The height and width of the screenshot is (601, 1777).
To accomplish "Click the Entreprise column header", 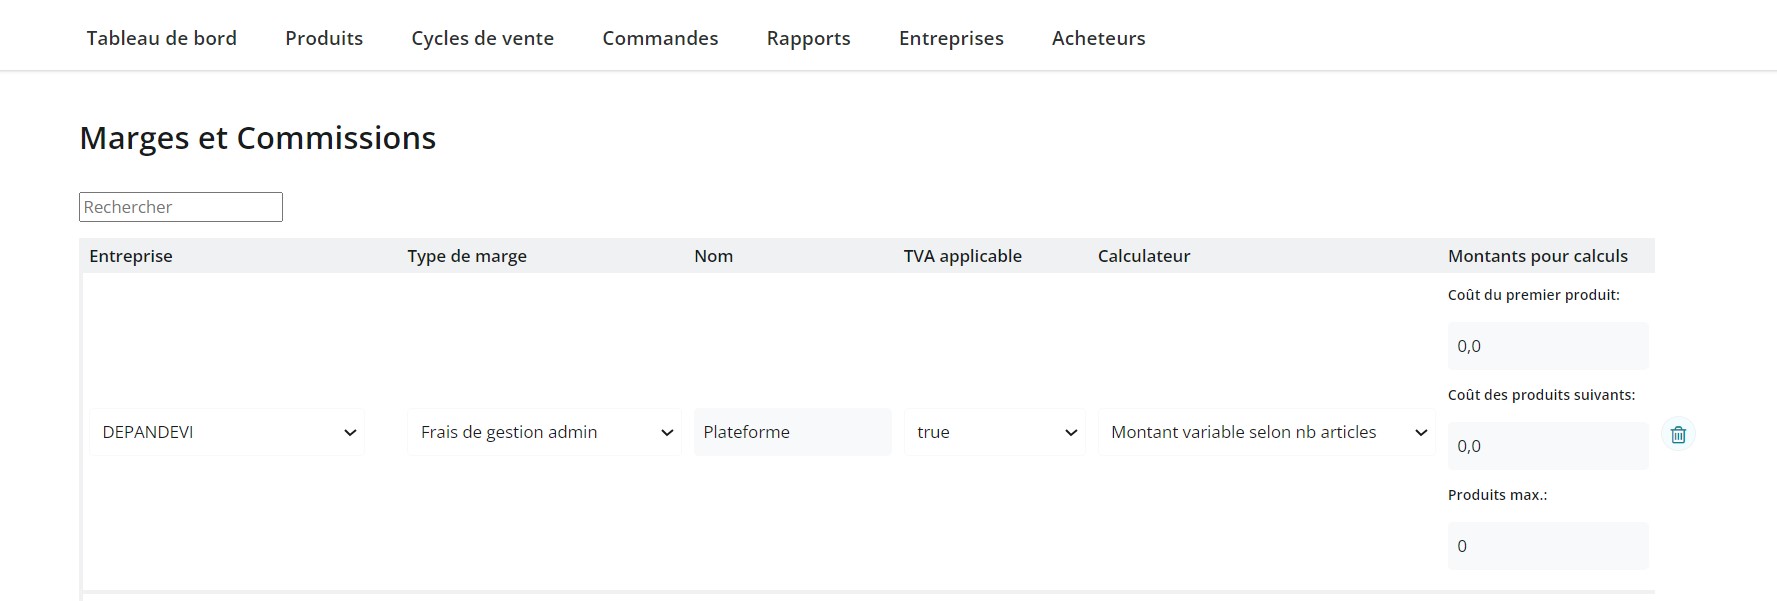I will [x=131, y=256].
